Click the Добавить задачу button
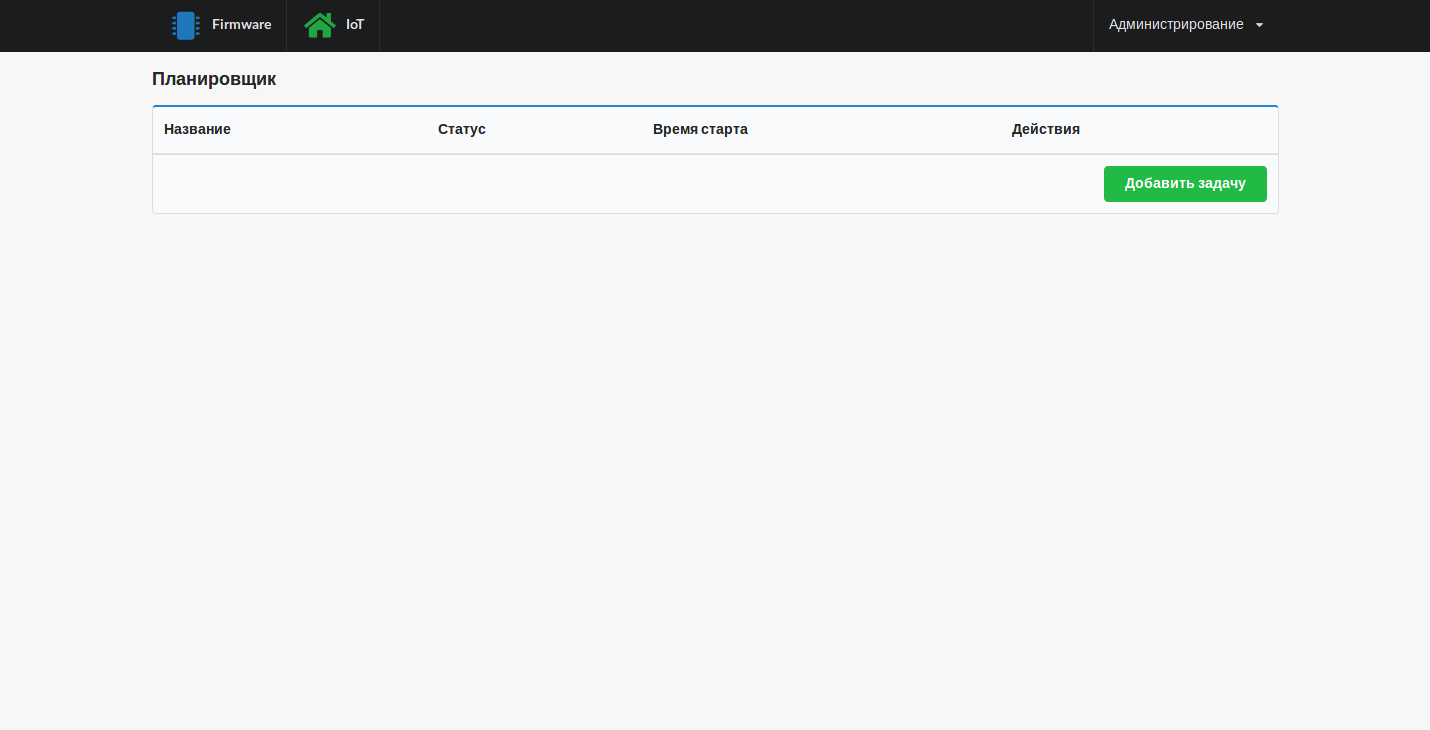 point(1185,184)
